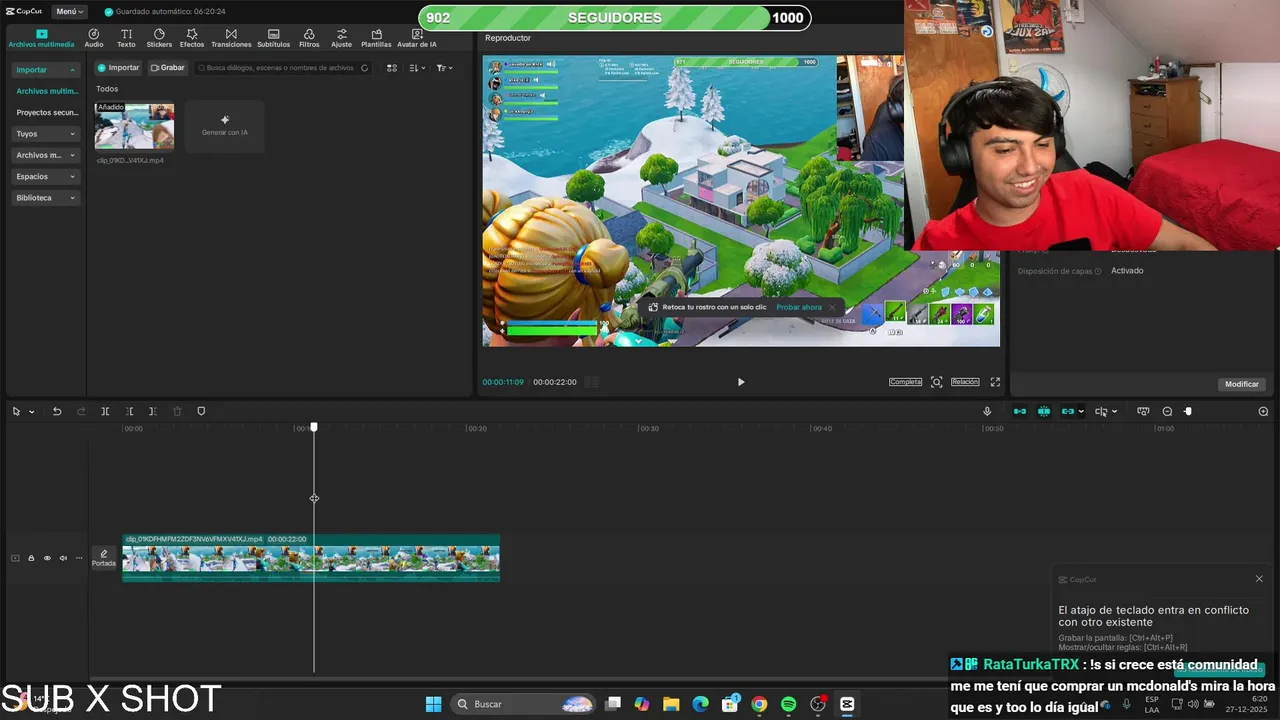Open the Audio panel
The width and height of the screenshot is (1280, 720).
click(x=94, y=38)
